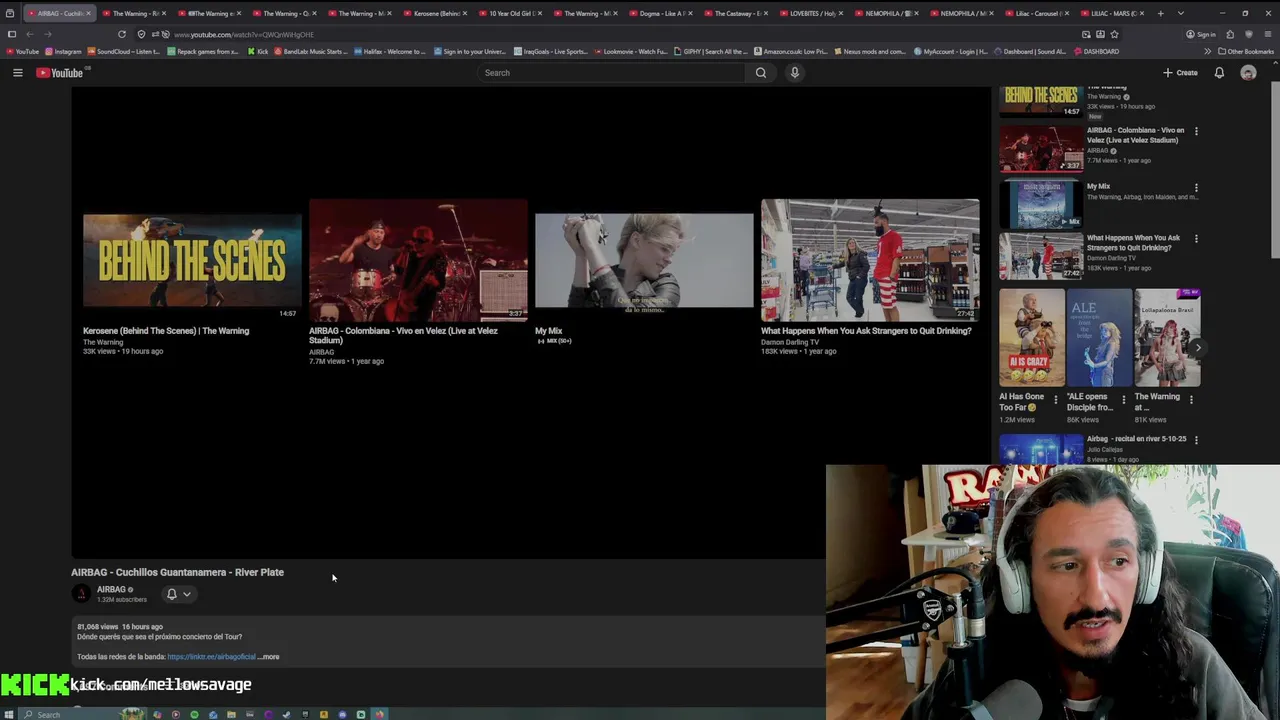Open the browser Sign in button

click(1201, 34)
